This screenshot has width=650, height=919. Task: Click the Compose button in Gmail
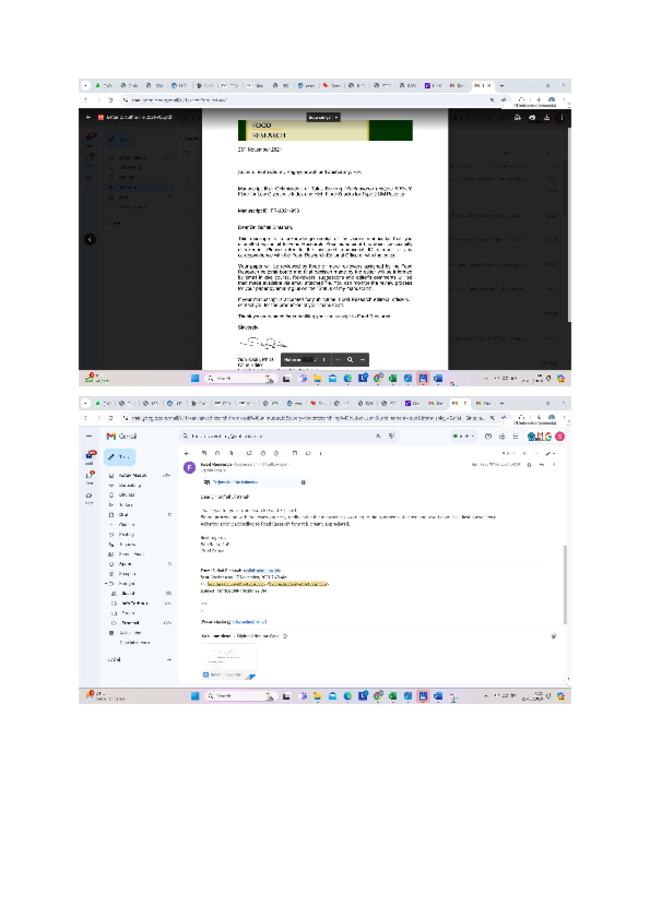pos(120,457)
